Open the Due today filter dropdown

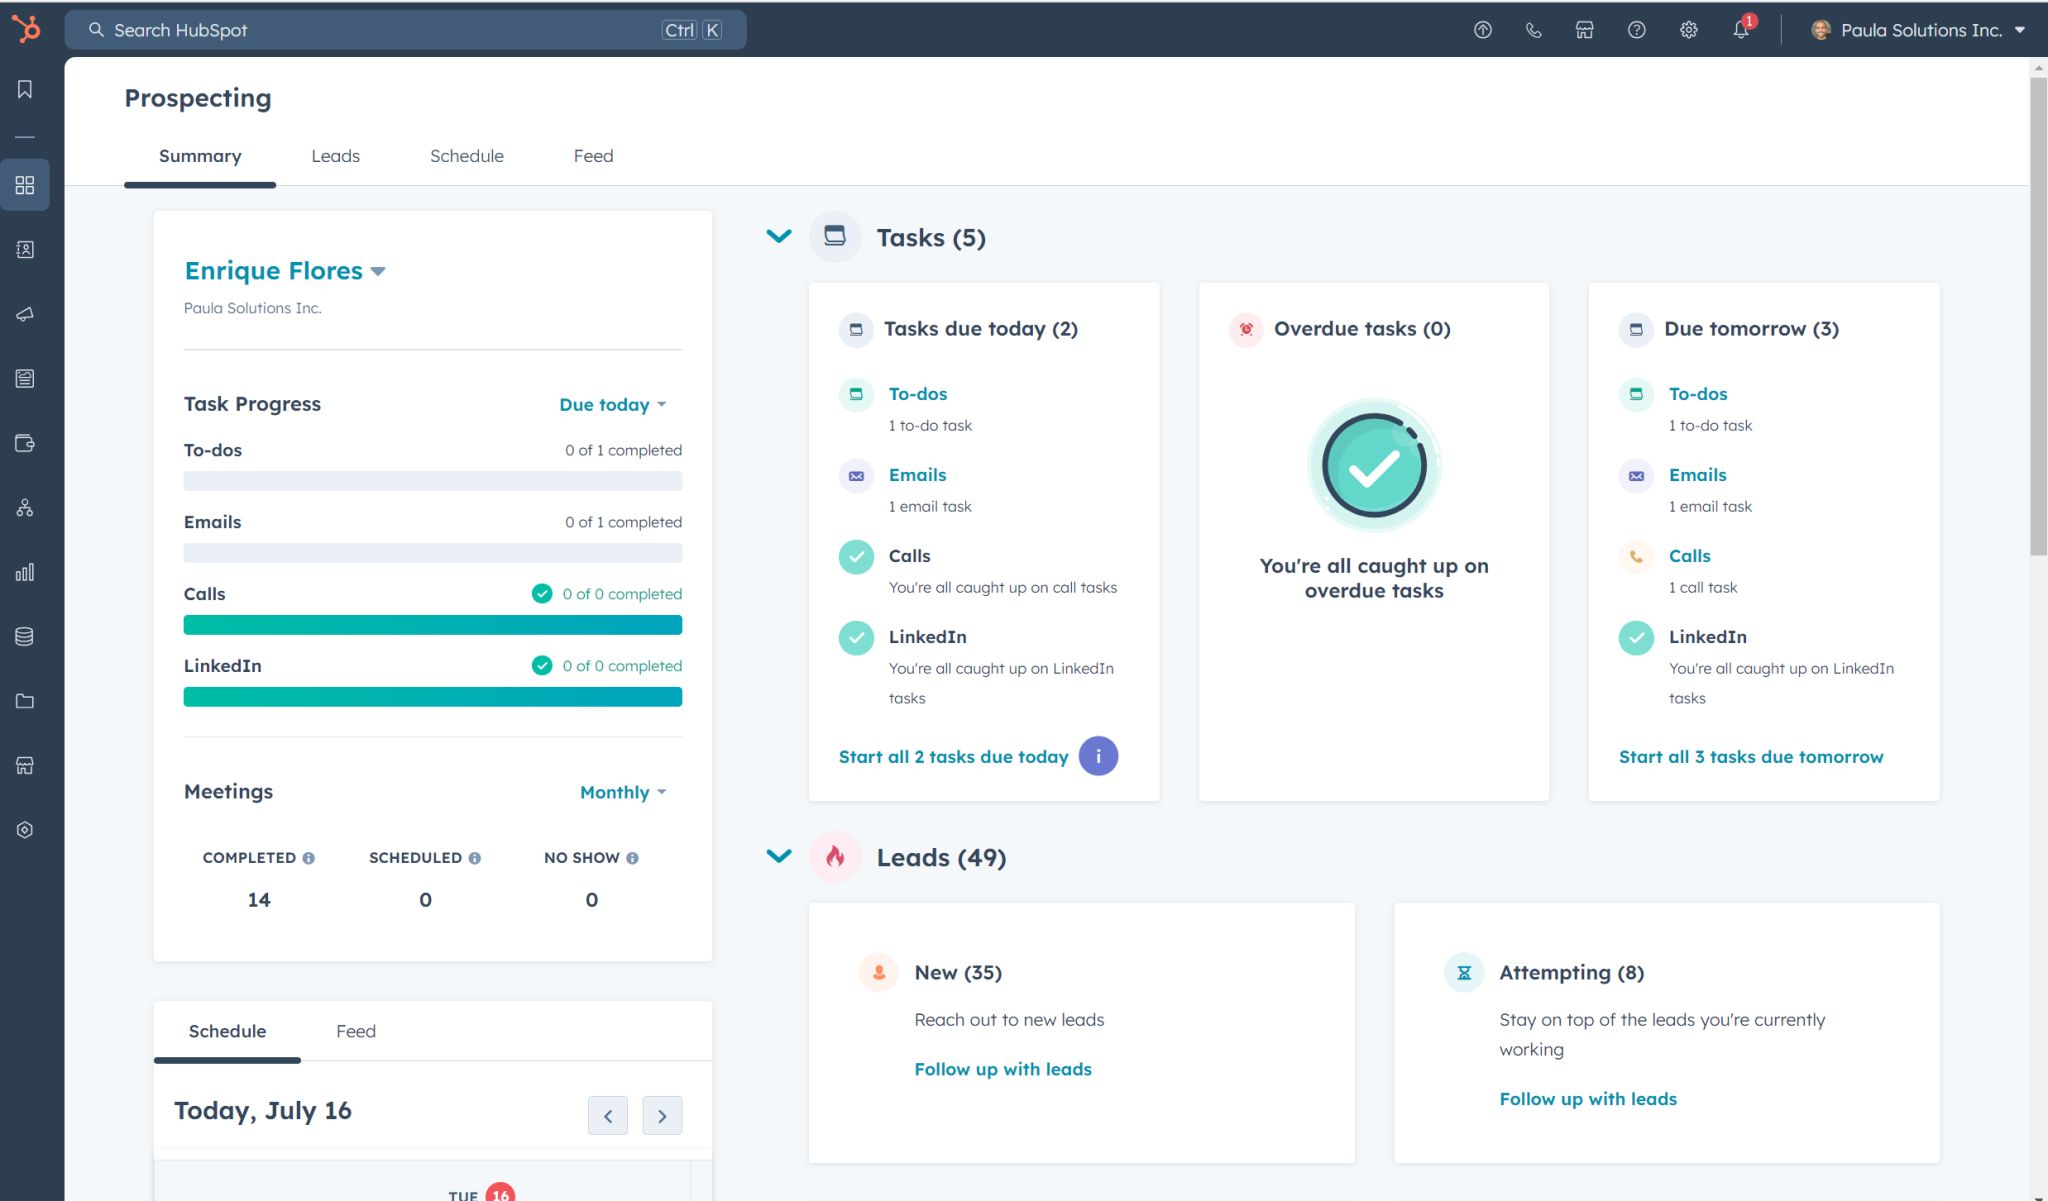[x=612, y=405]
